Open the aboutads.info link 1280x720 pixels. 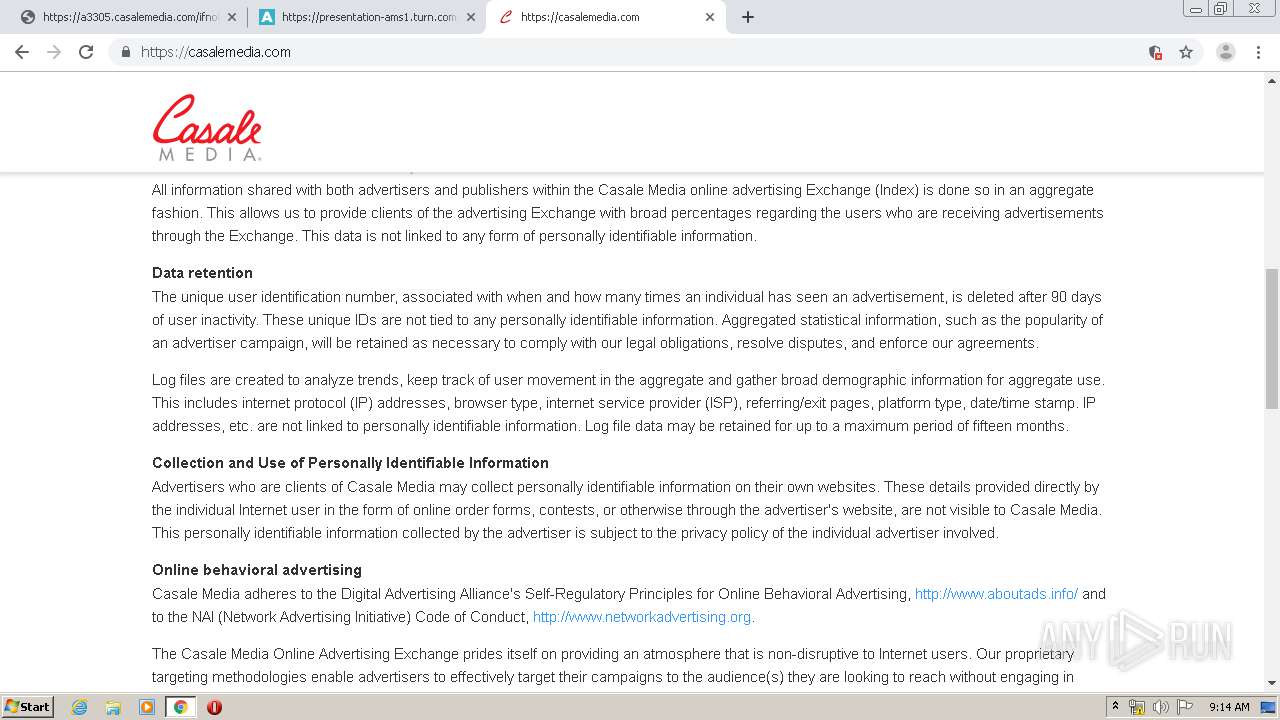pyautogui.click(x=996, y=594)
